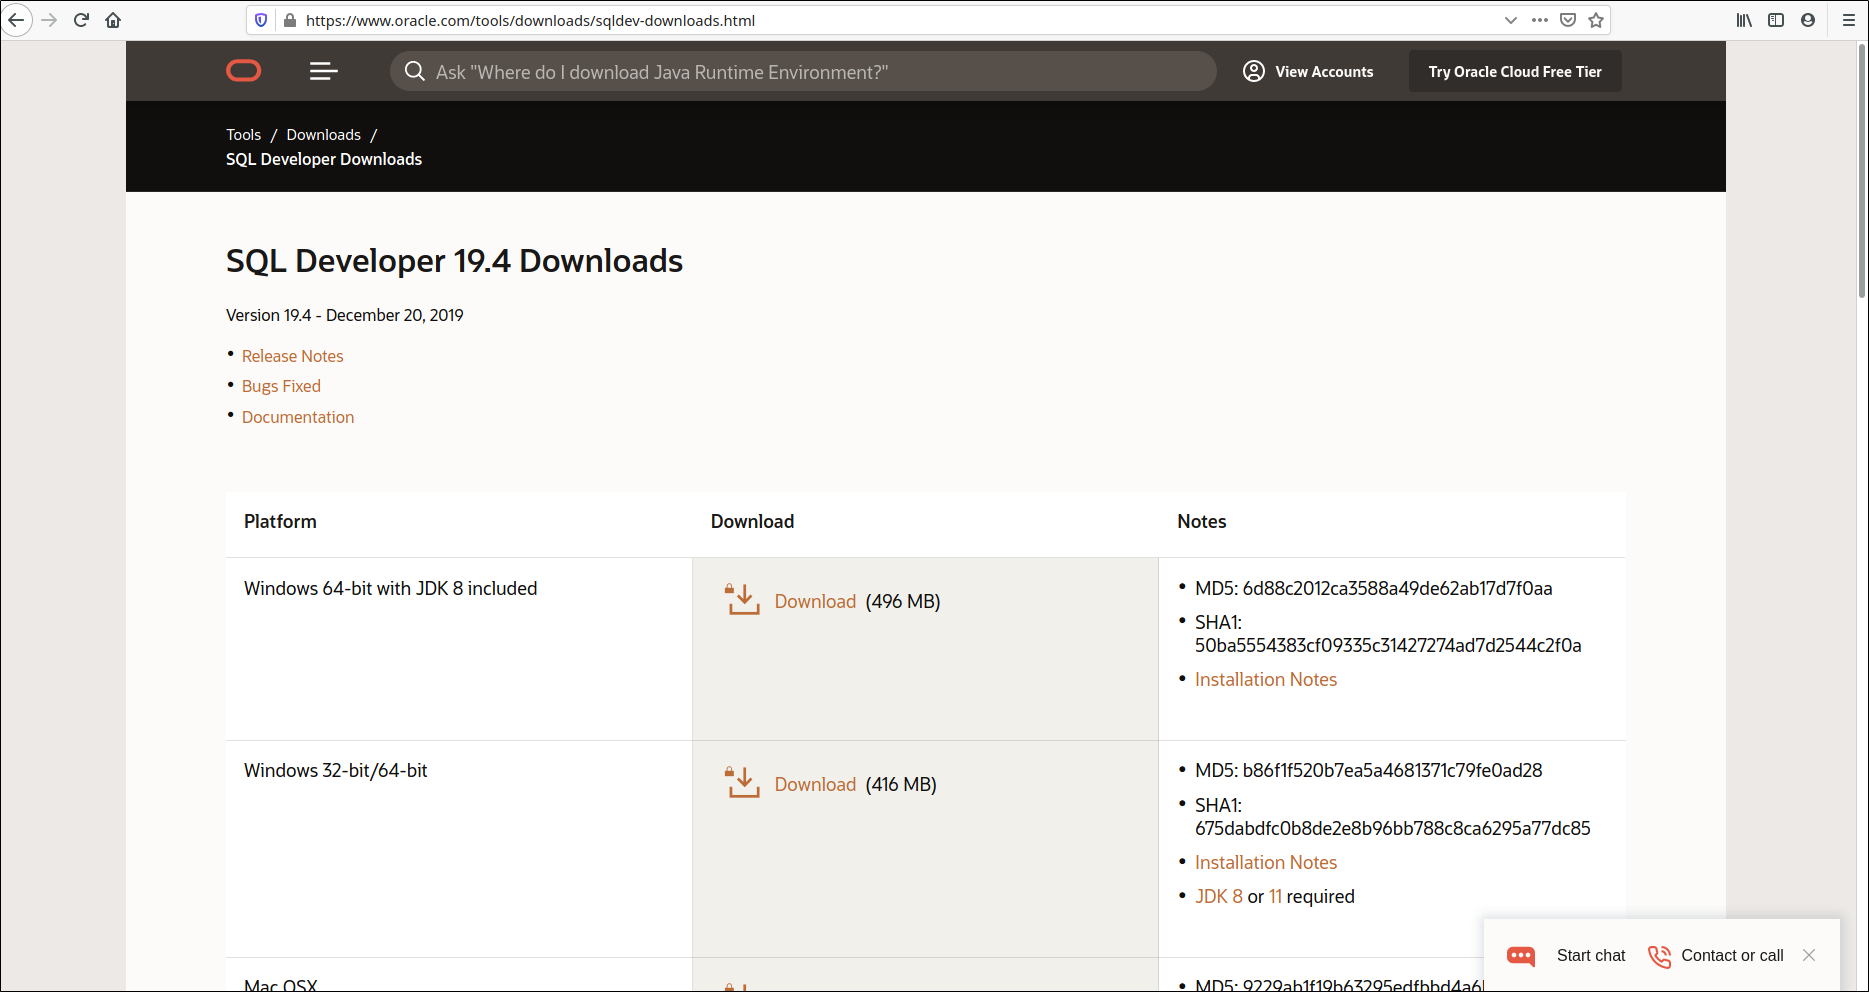This screenshot has width=1869, height=992.
Task: Open Installation Notes for Windows 64-bit with JDK
Action: coord(1266,679)
